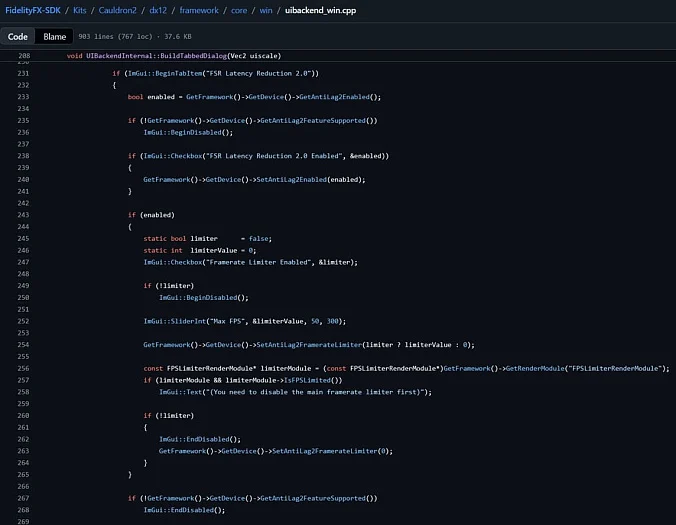Image resolution: width=676 pixels, height=525 pixels.
Task: Open the framework folder breadcrumb
Action: pos(228,9)
